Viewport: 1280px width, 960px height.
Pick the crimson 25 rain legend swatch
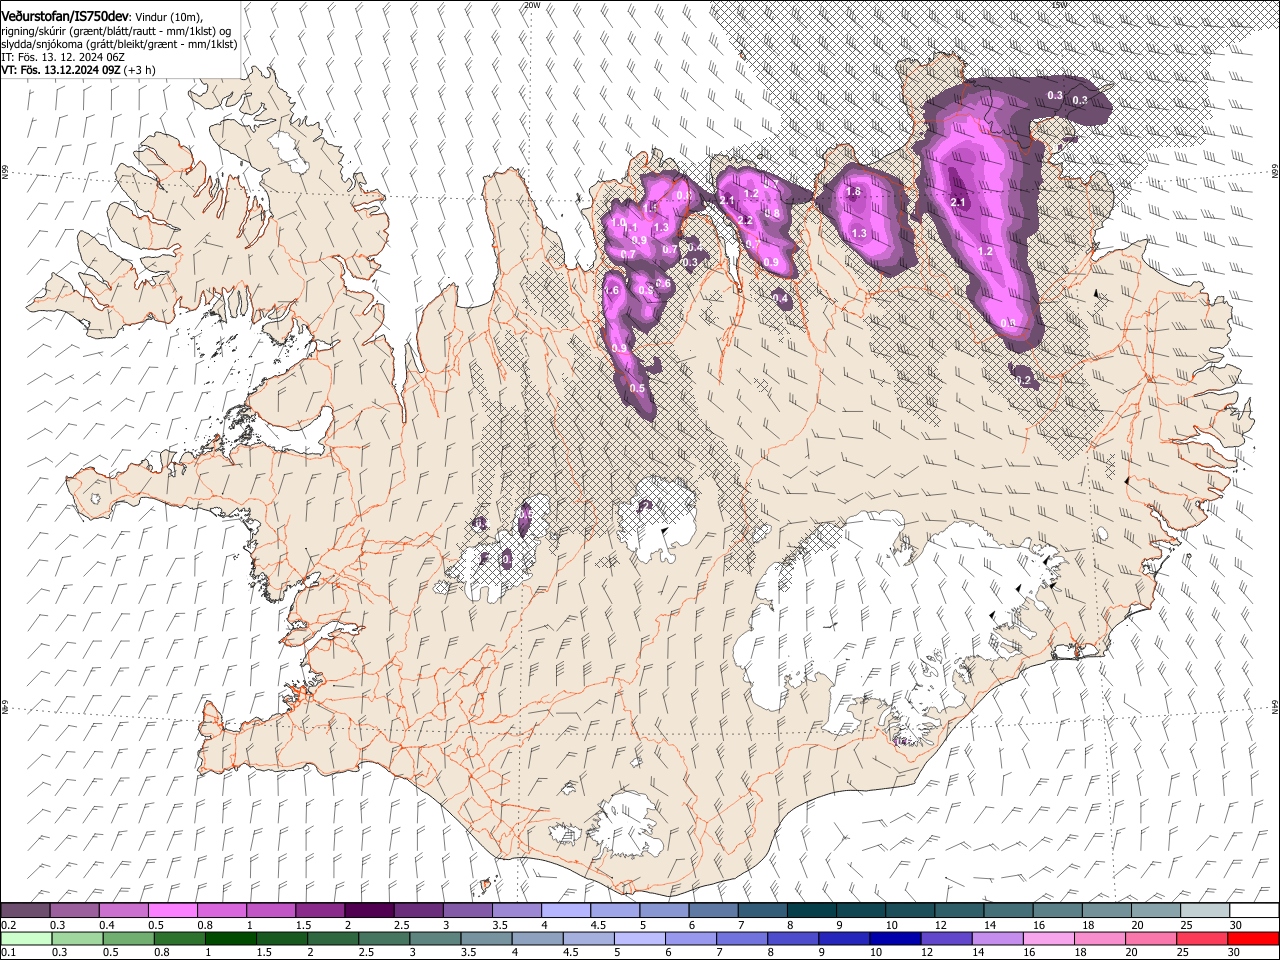[1202, 938]
